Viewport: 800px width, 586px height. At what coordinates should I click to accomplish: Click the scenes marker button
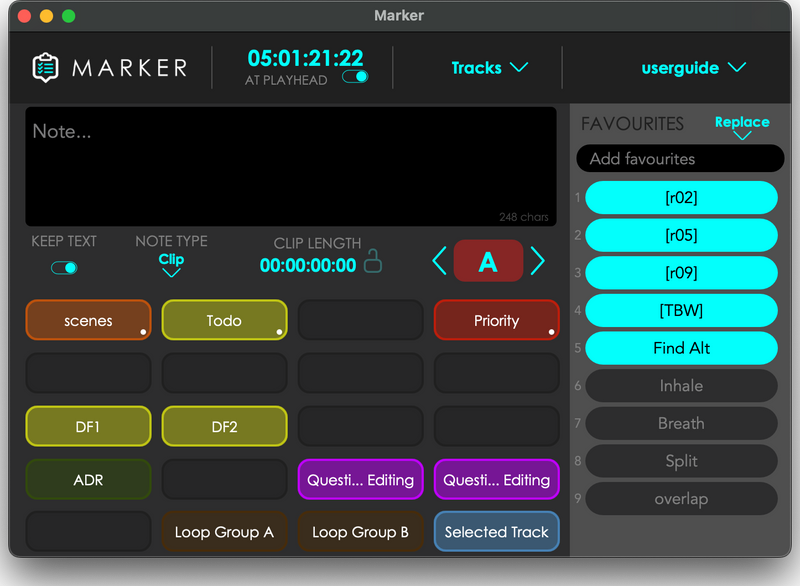[88, 320]
